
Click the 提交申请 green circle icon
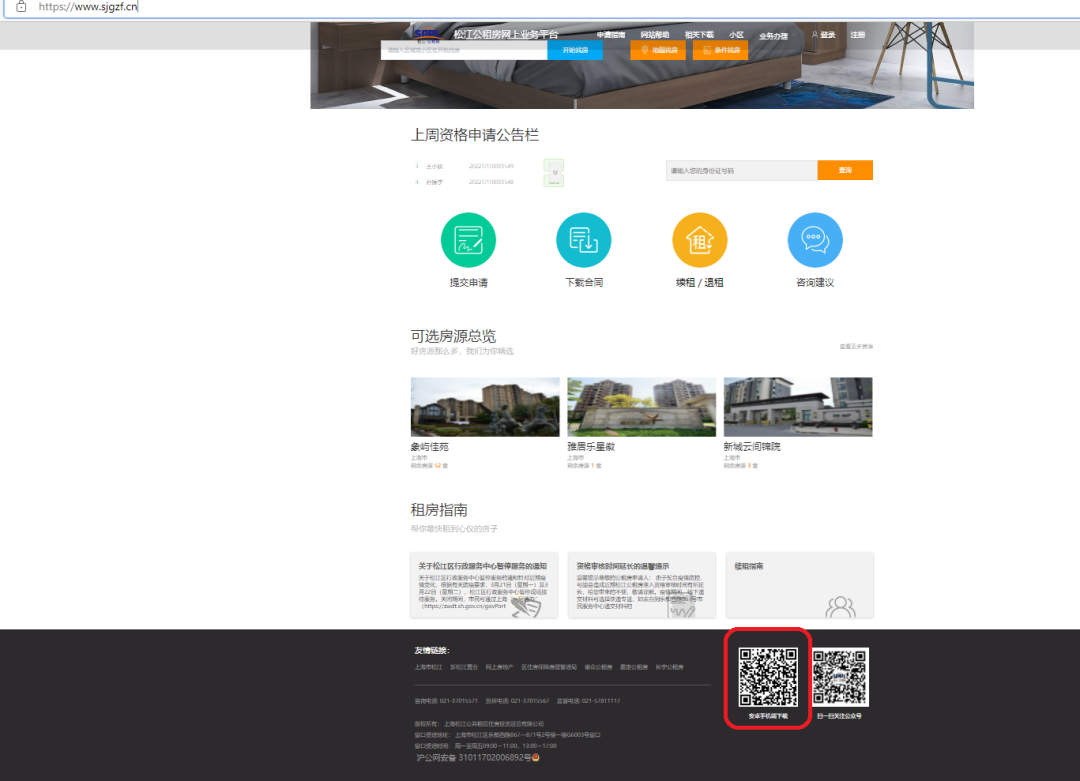click(468, 240)
